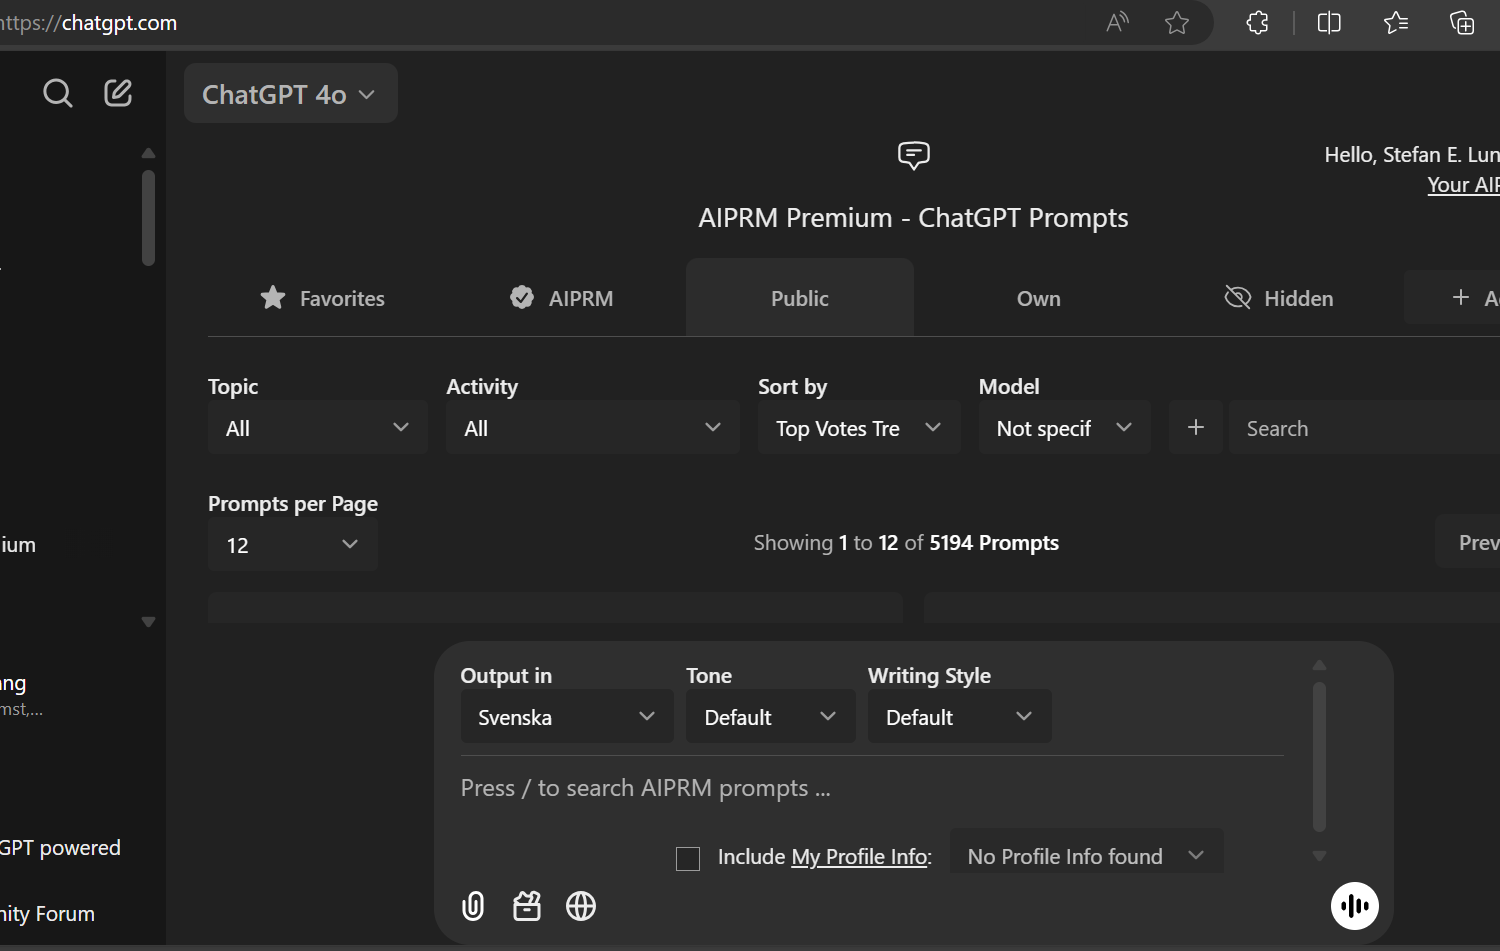Switch to the AIPRM tab
This screenshot has height=951, width=1500.
561,298
